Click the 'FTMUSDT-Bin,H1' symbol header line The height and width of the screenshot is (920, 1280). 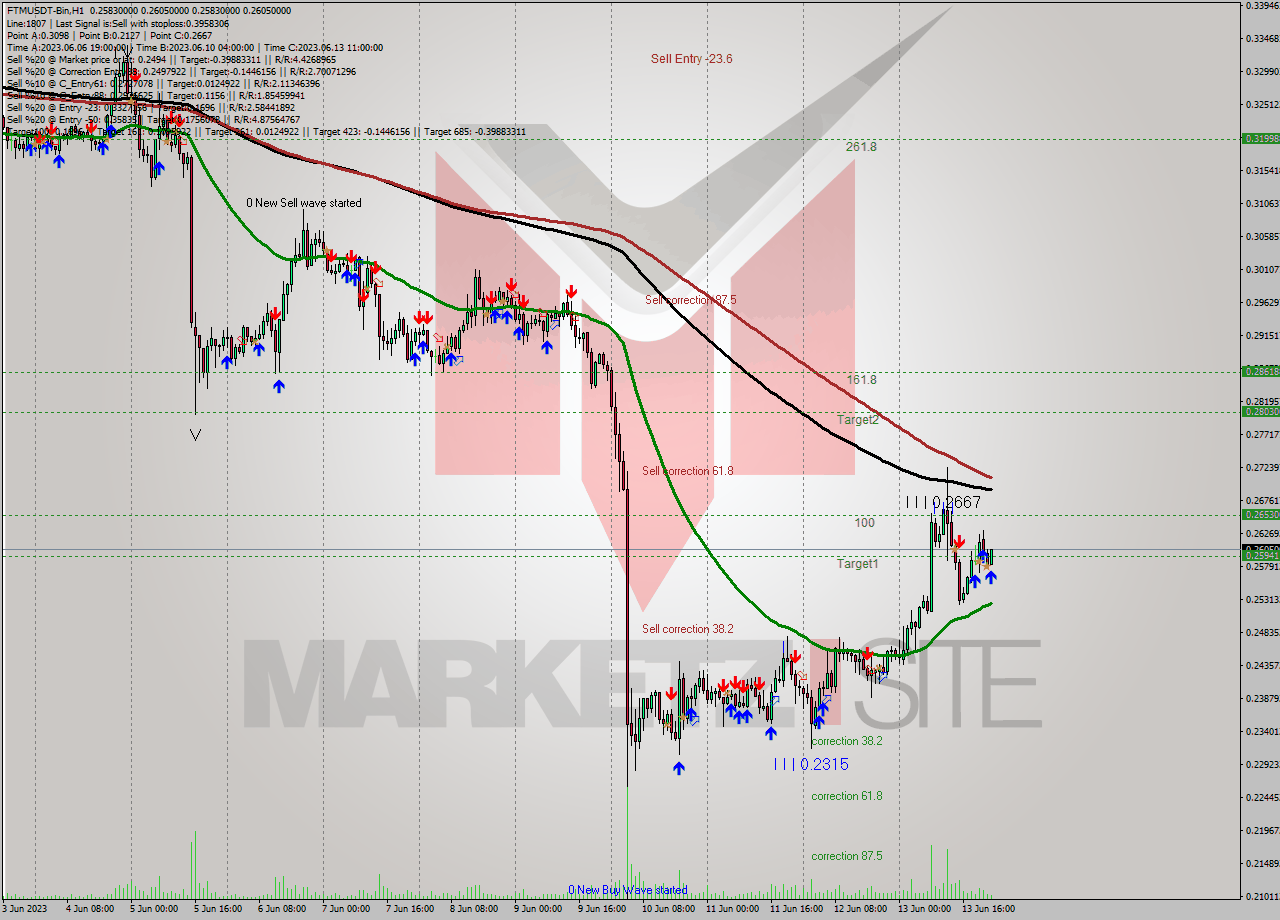pos(148,11)
